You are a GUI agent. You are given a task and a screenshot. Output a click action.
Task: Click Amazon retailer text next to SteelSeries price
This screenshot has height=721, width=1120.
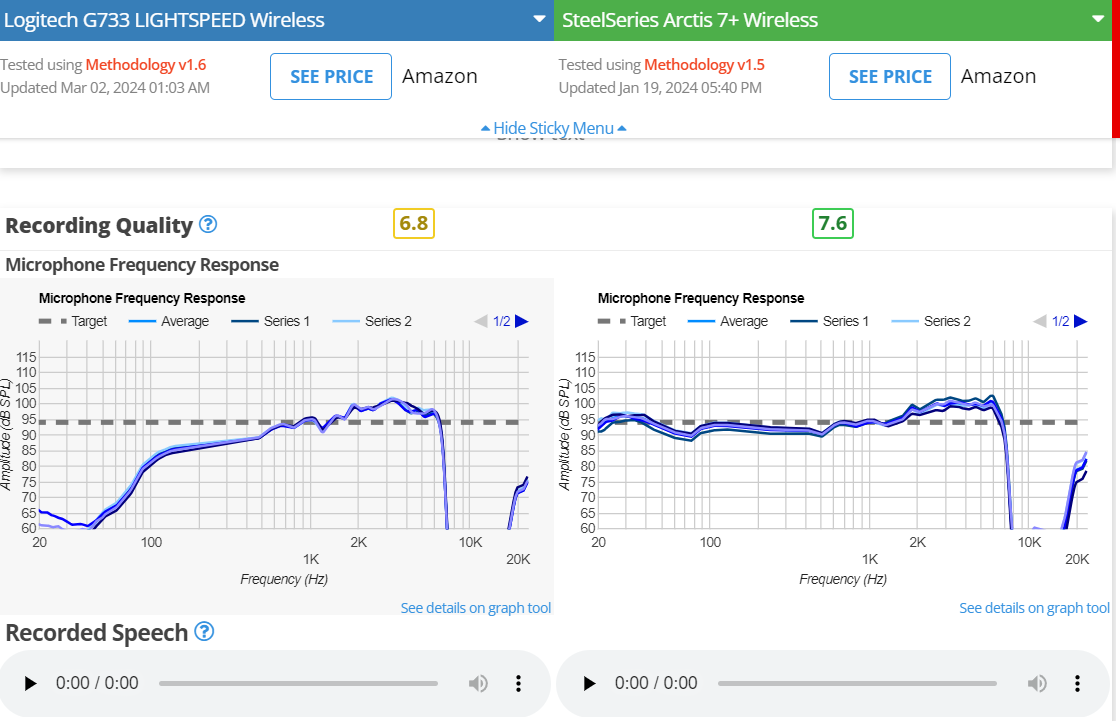(998, 76)
